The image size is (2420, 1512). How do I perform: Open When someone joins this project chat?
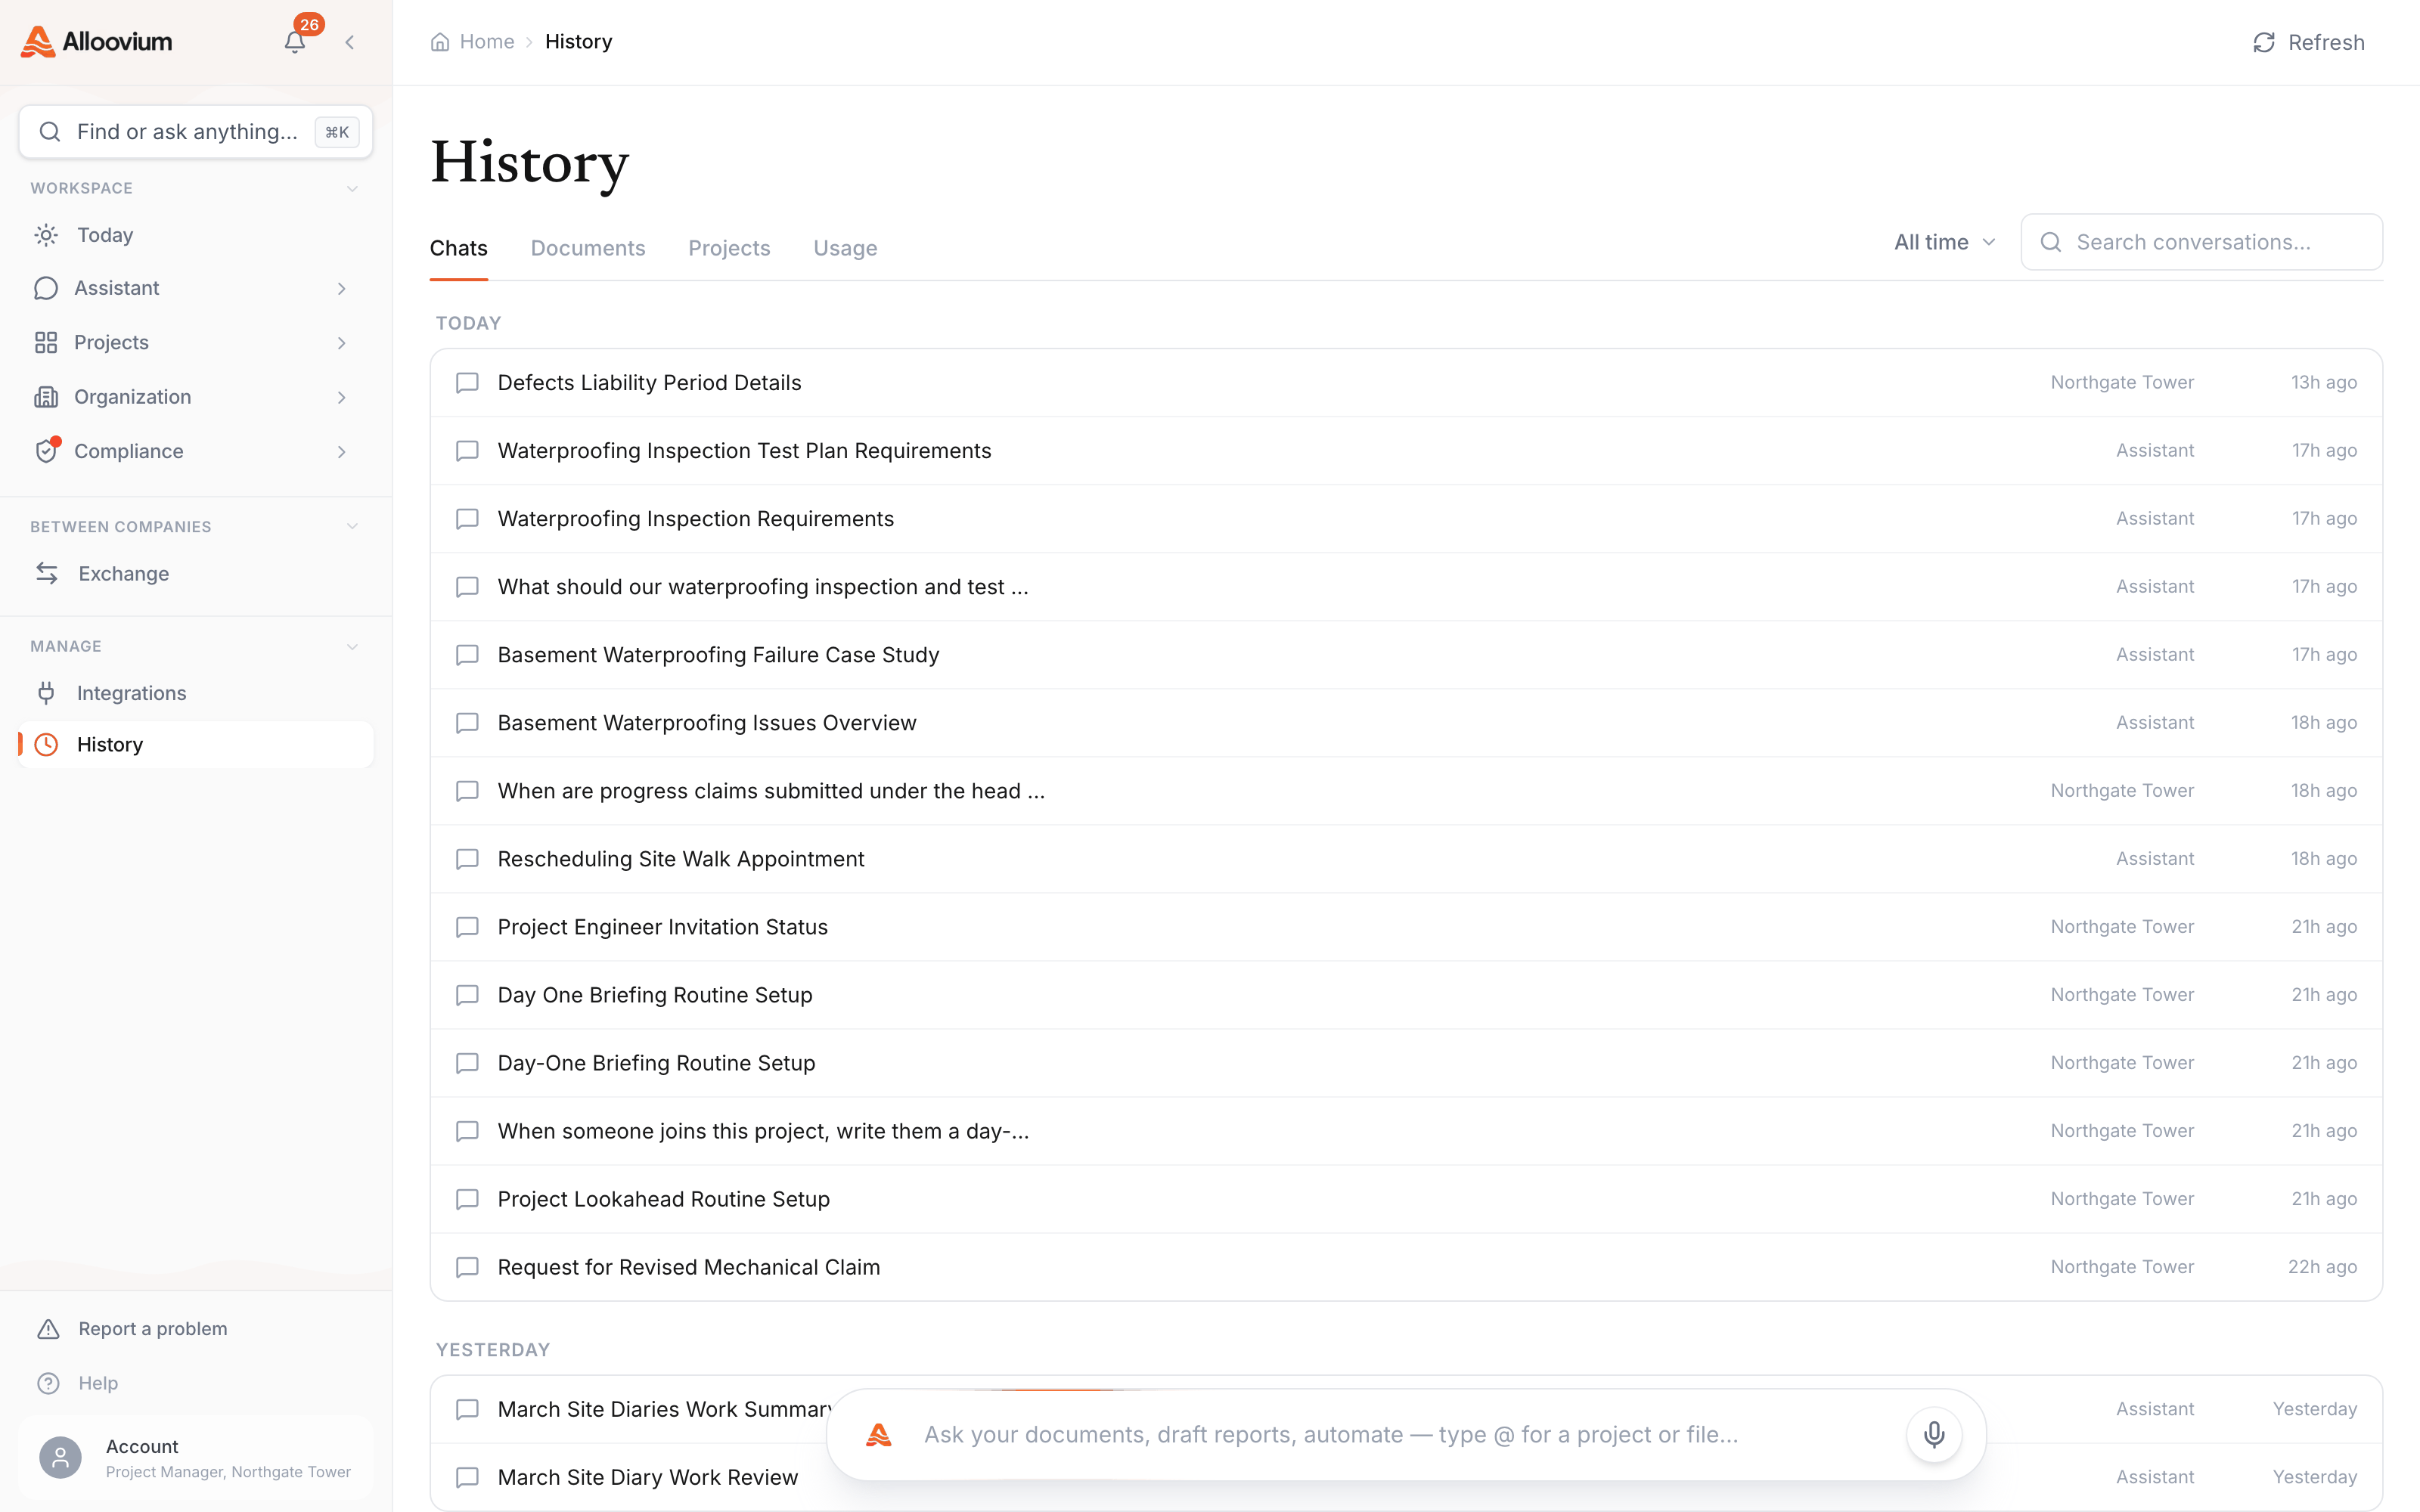click(1406, 1131)
